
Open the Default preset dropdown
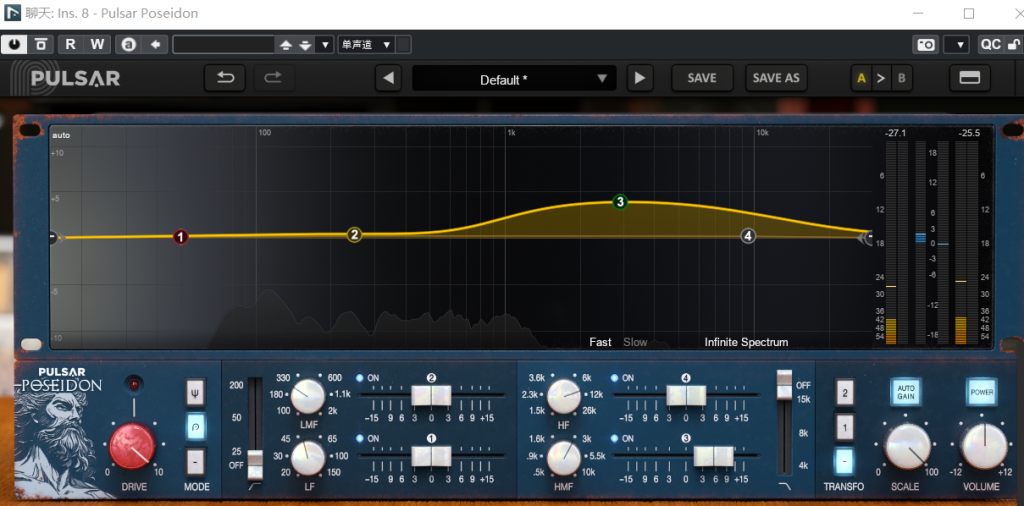click(515, 79)
